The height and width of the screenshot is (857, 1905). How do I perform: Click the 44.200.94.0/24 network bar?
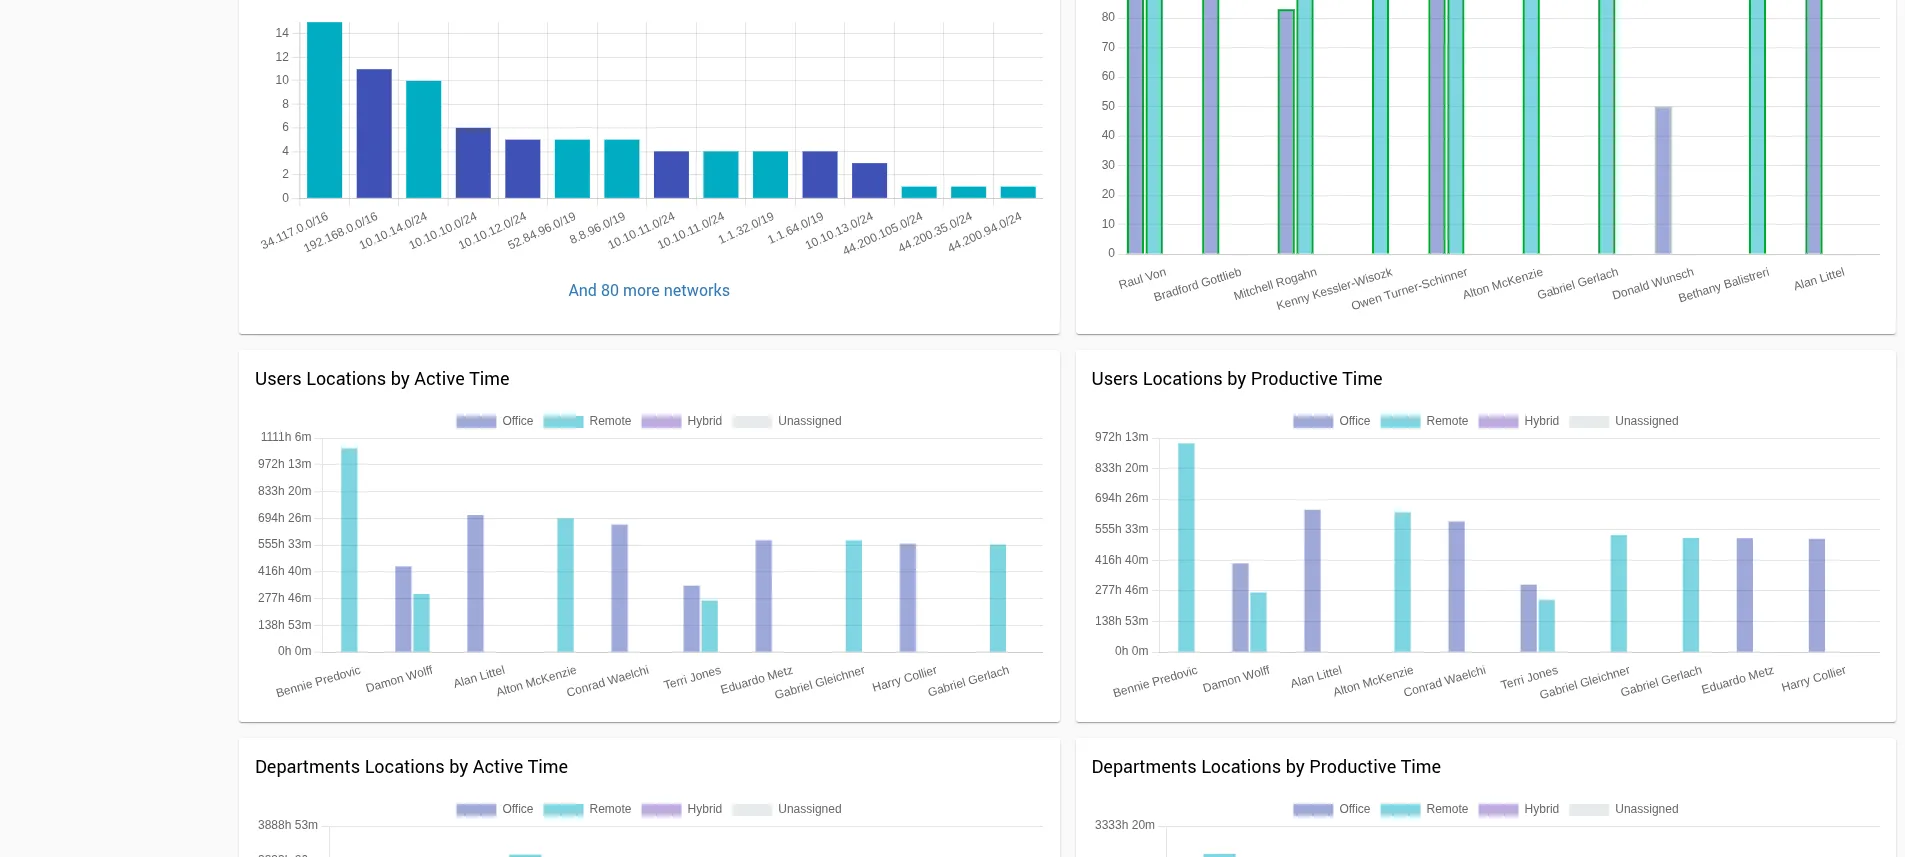[1018, 192]
